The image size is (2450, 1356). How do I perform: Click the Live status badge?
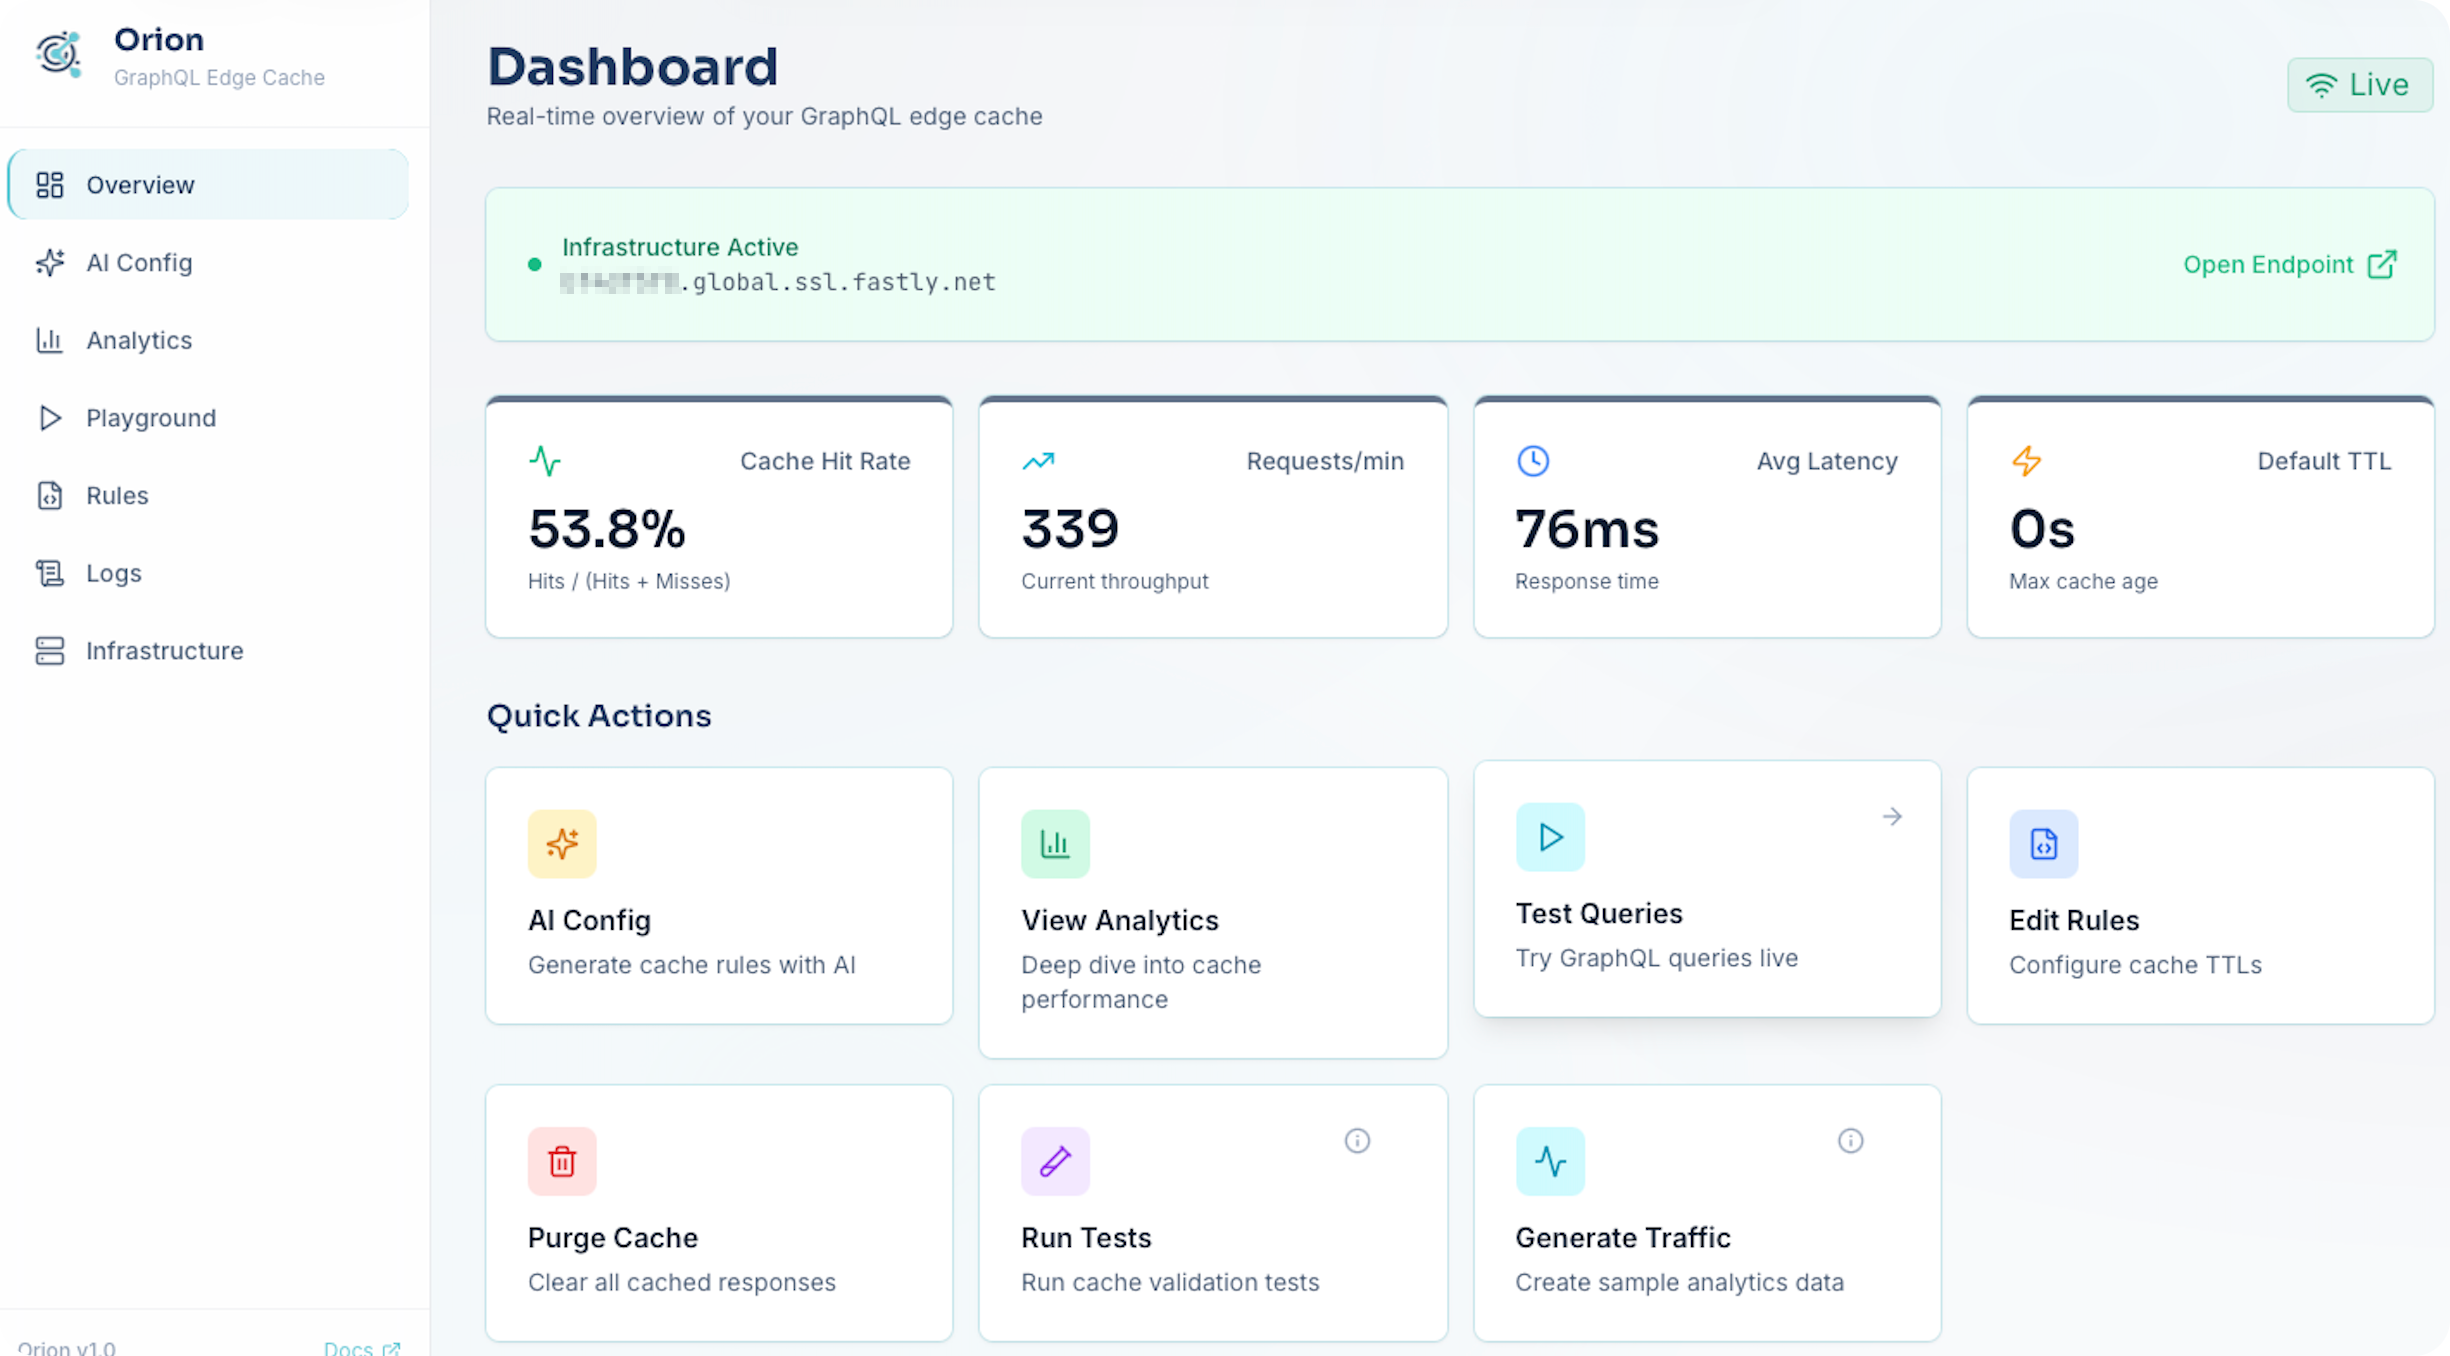[2359, 85]
